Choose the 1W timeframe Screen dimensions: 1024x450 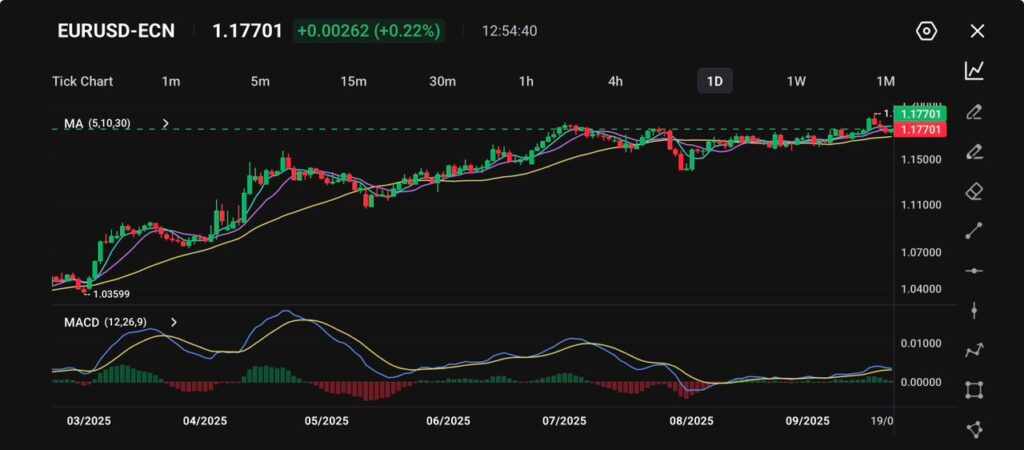point(796,81)
